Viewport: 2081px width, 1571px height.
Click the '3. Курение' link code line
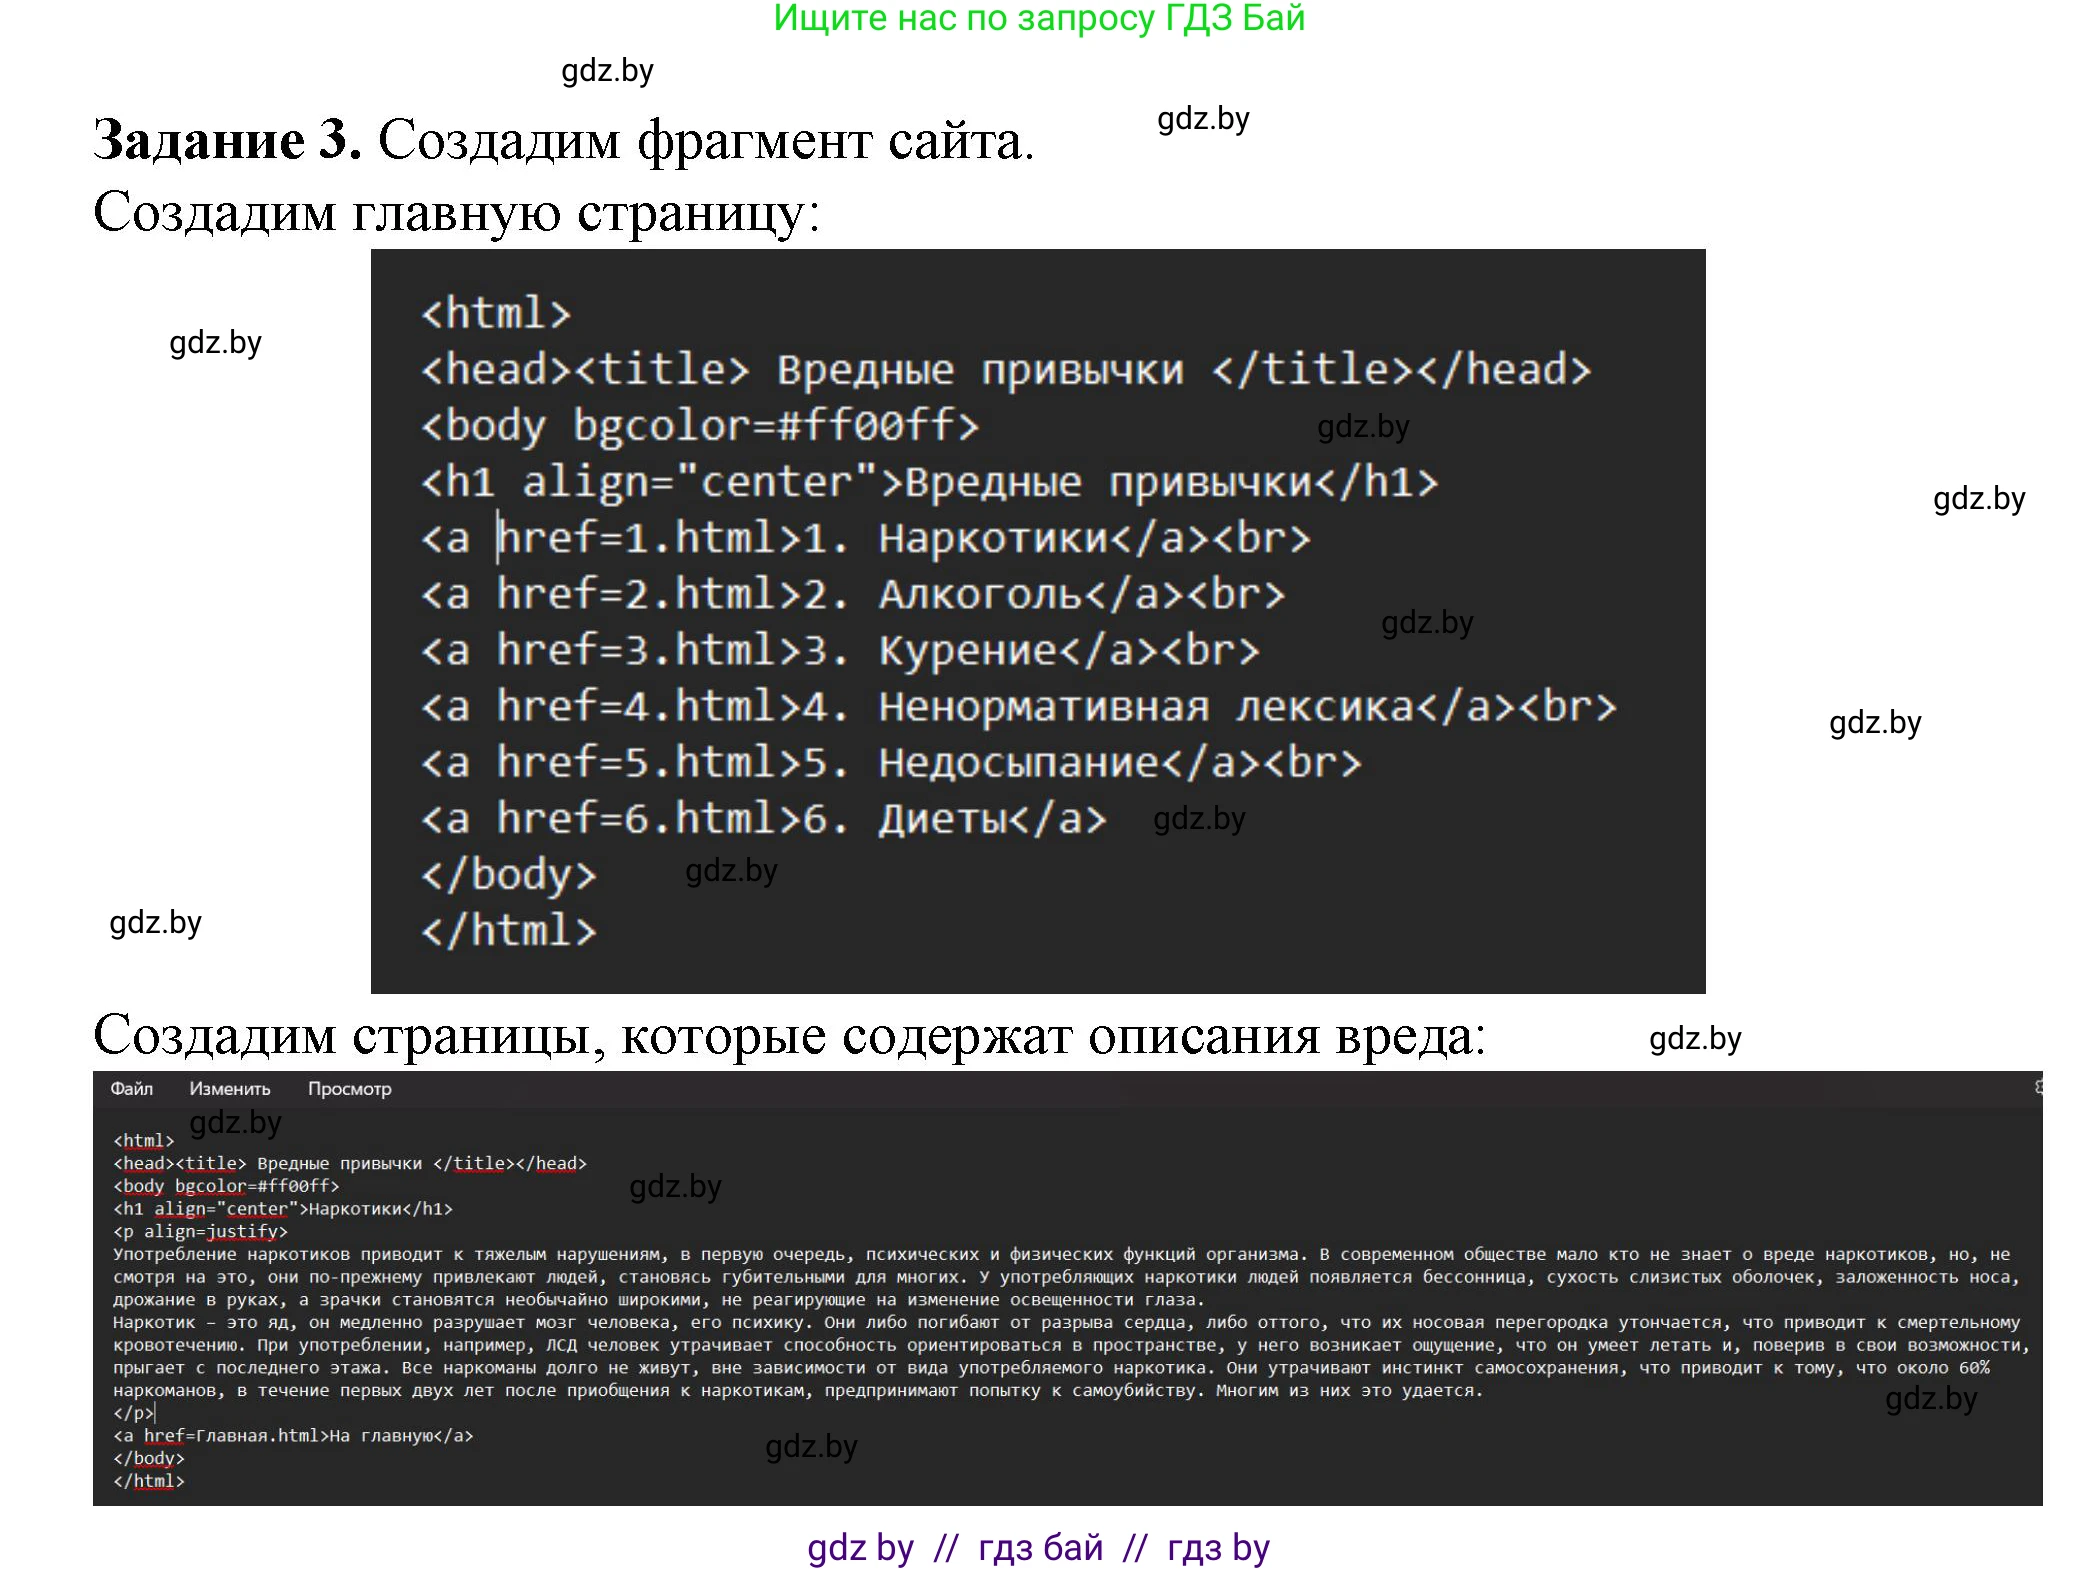[x=839, y=651]
